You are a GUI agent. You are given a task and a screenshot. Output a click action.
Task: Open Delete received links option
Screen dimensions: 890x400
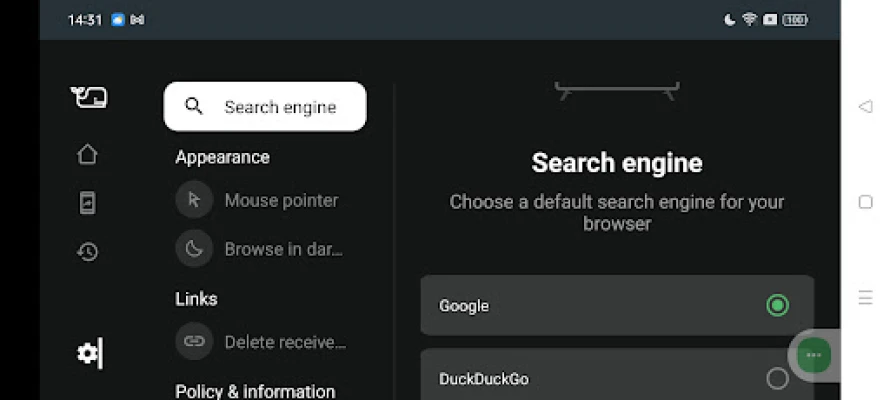click(285, 341)
